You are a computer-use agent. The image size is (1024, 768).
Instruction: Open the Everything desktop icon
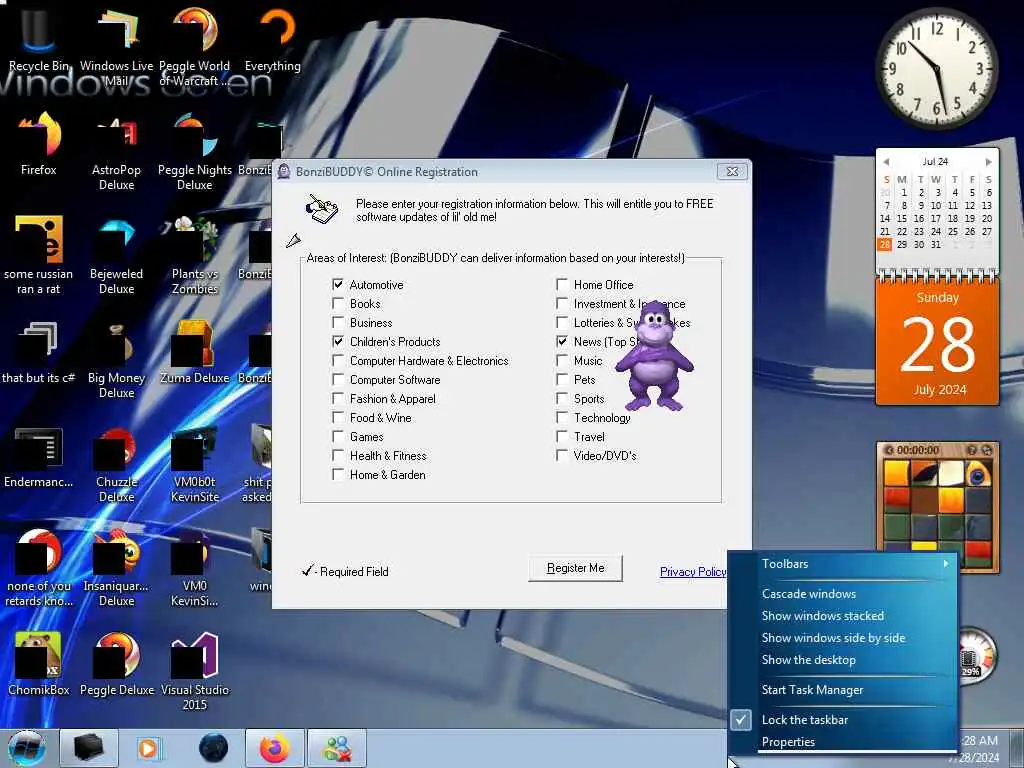[272, 39]
